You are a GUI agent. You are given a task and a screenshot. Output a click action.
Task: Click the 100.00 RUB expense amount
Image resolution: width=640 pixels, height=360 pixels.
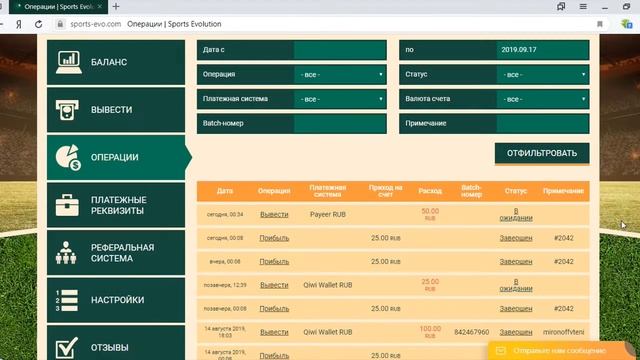point(430,332)
